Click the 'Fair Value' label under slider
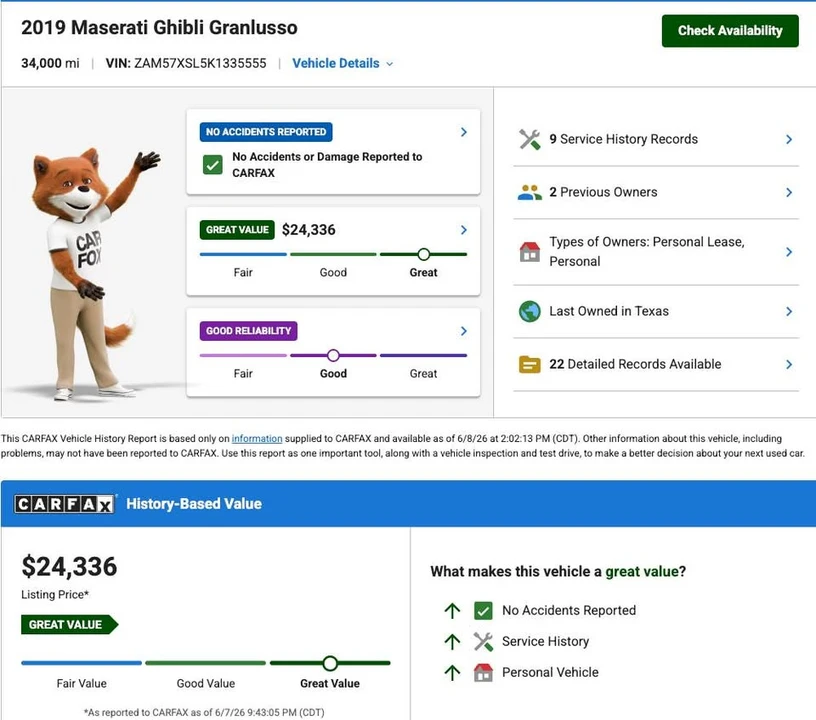Image resolution: width=816 pixels, height=720 pixels. (x=82, y=684)
